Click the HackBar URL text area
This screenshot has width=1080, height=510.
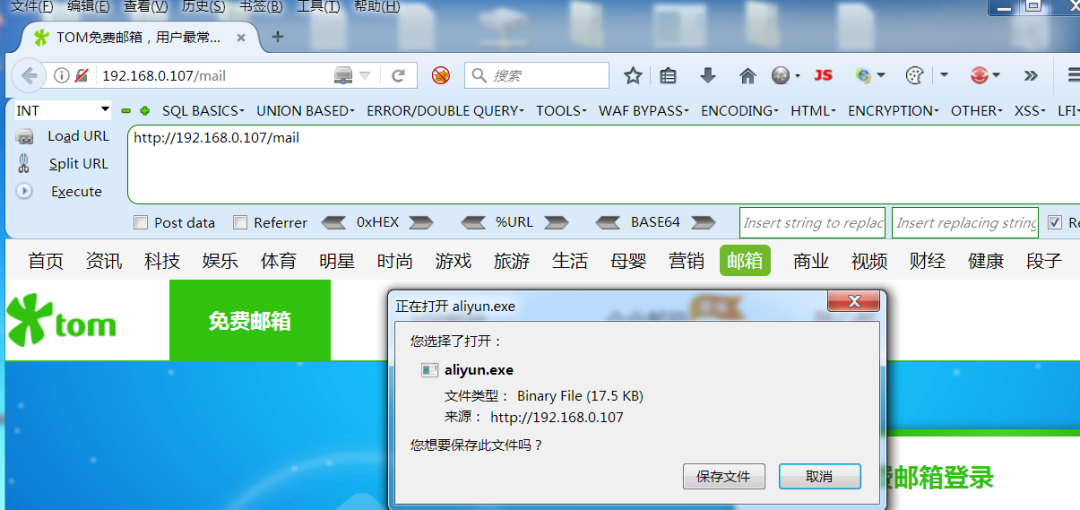[x=603, y=165]
